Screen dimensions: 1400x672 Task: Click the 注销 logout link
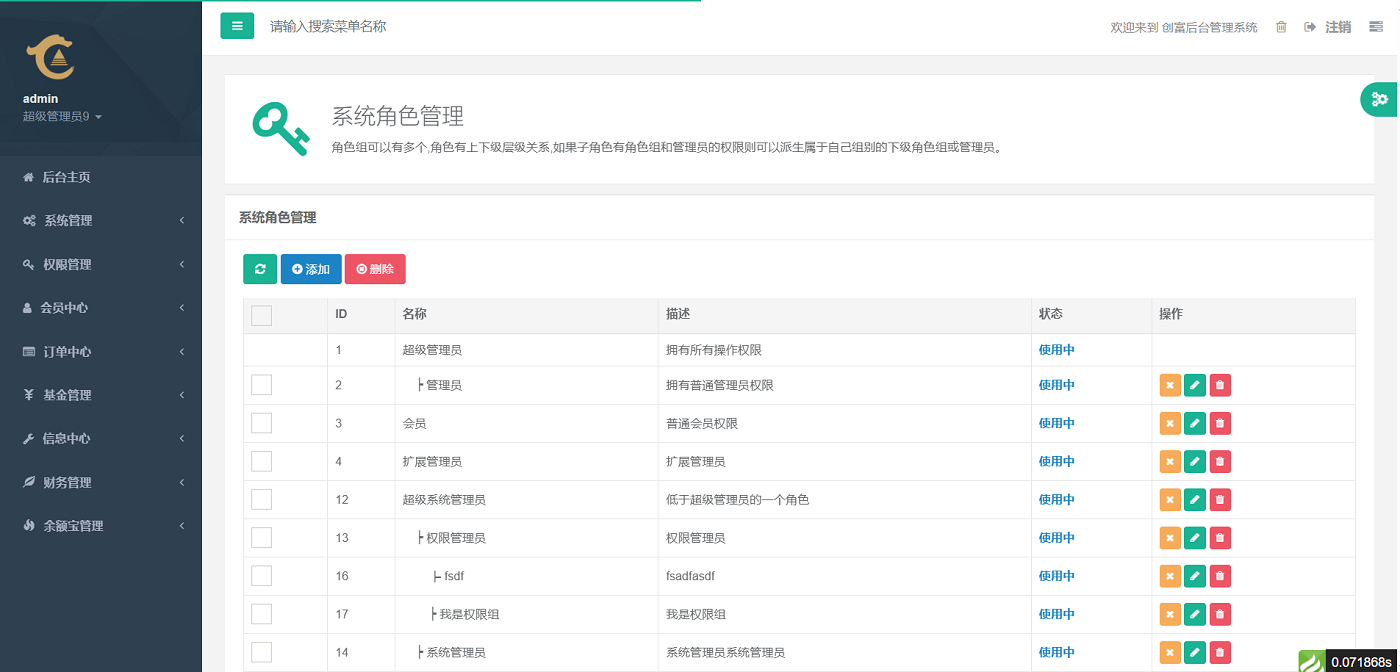pyautogui.click(x=1328, y=27)
